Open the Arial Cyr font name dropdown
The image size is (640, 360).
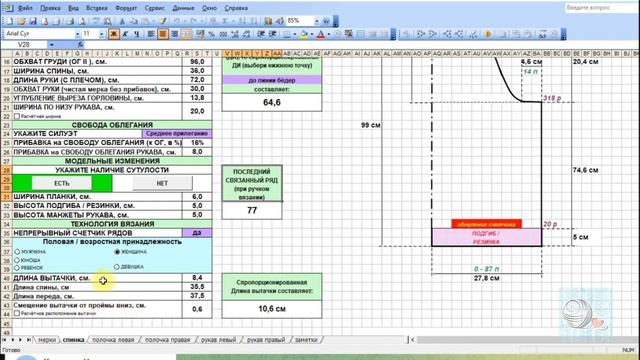tap(77, 34)
